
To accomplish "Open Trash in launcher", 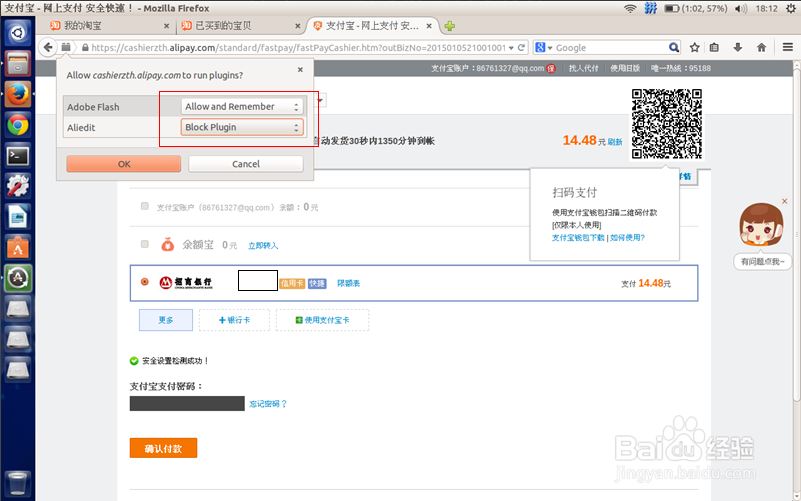I will tap(17, 483).
